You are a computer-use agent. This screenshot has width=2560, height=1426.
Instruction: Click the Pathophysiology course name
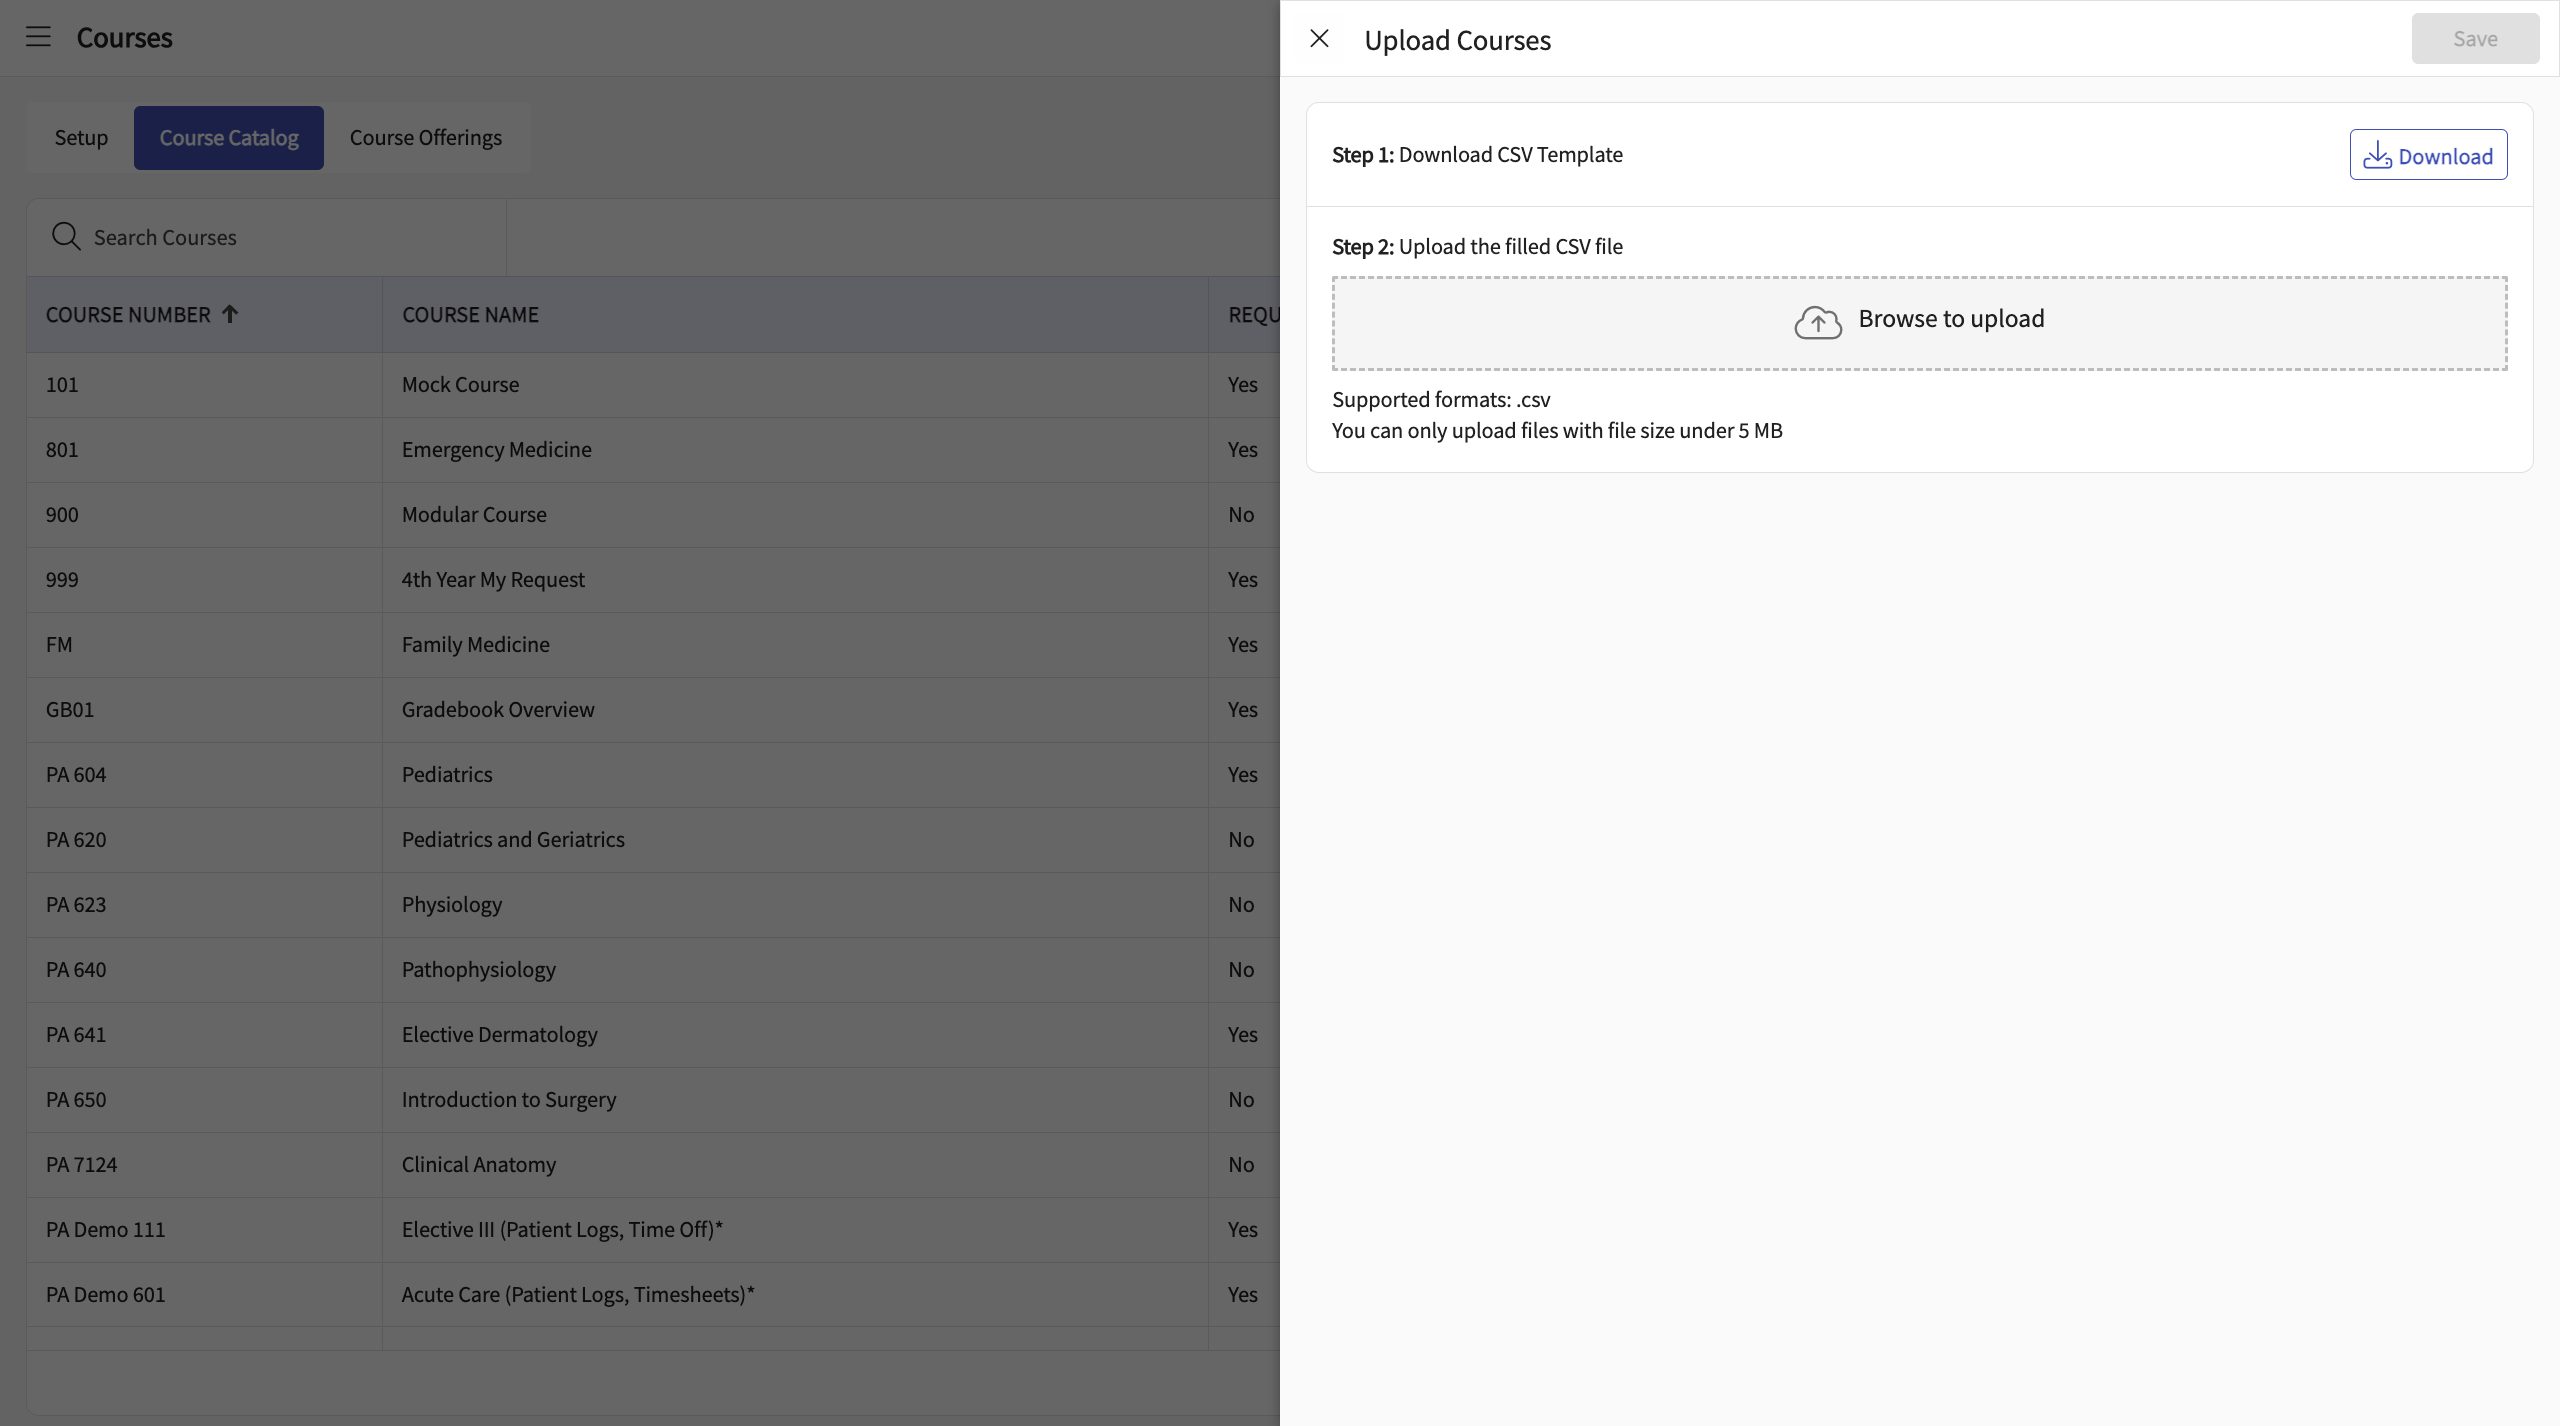tap(478, 970)
